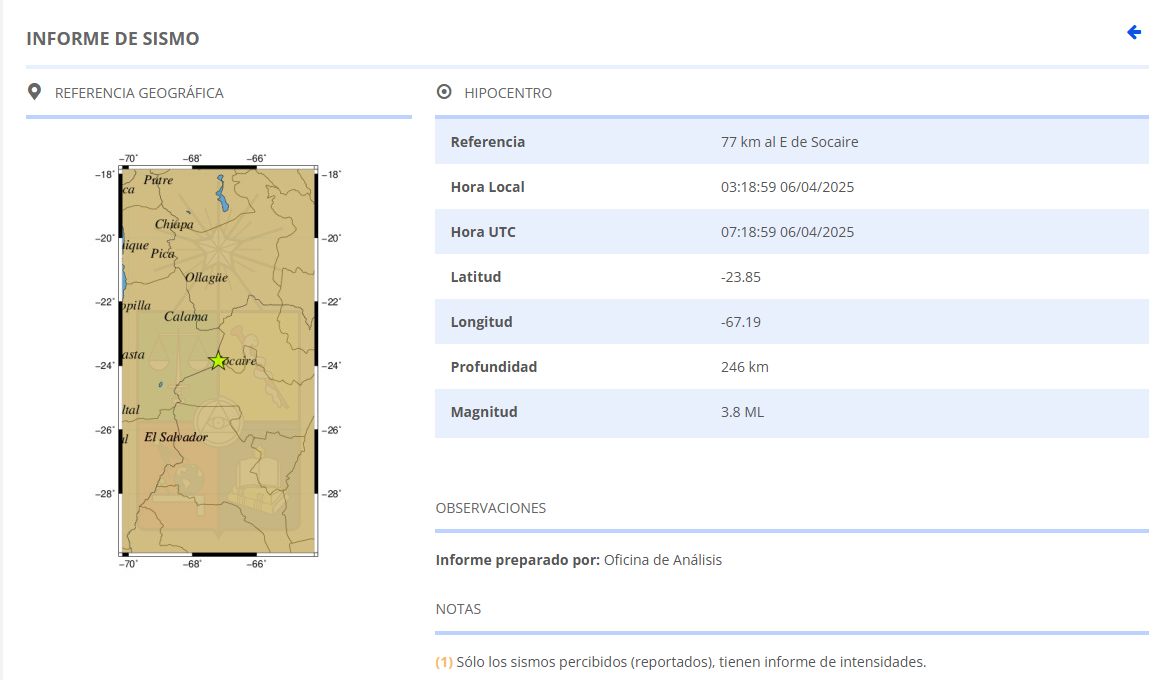Select the Latitud value -23.85

(740, 277)
